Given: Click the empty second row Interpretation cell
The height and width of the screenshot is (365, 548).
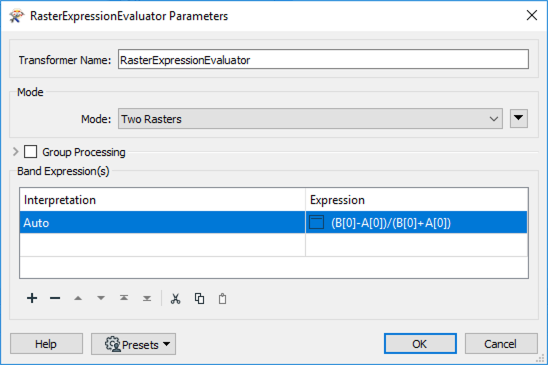Looking at the screenshot, I should tap(163, 245).
